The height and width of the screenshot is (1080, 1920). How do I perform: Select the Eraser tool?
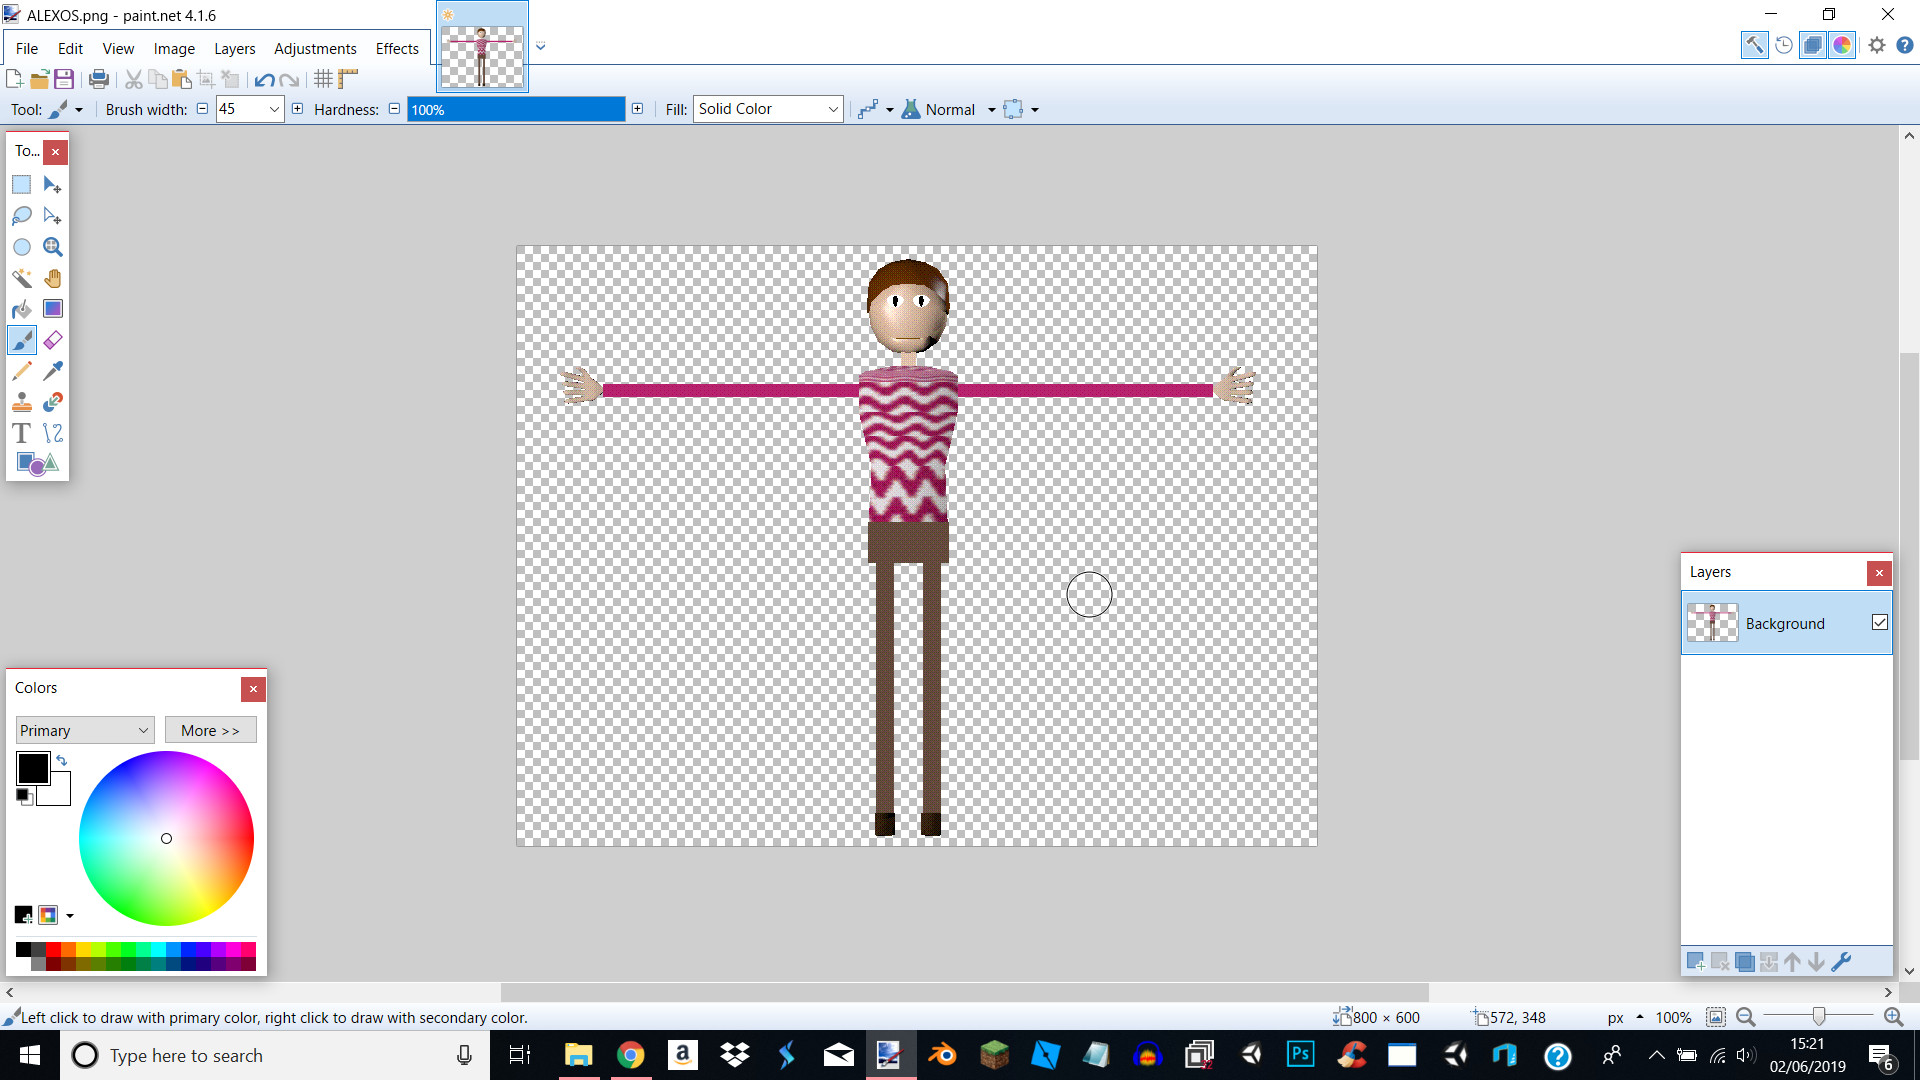pos(53,340)
